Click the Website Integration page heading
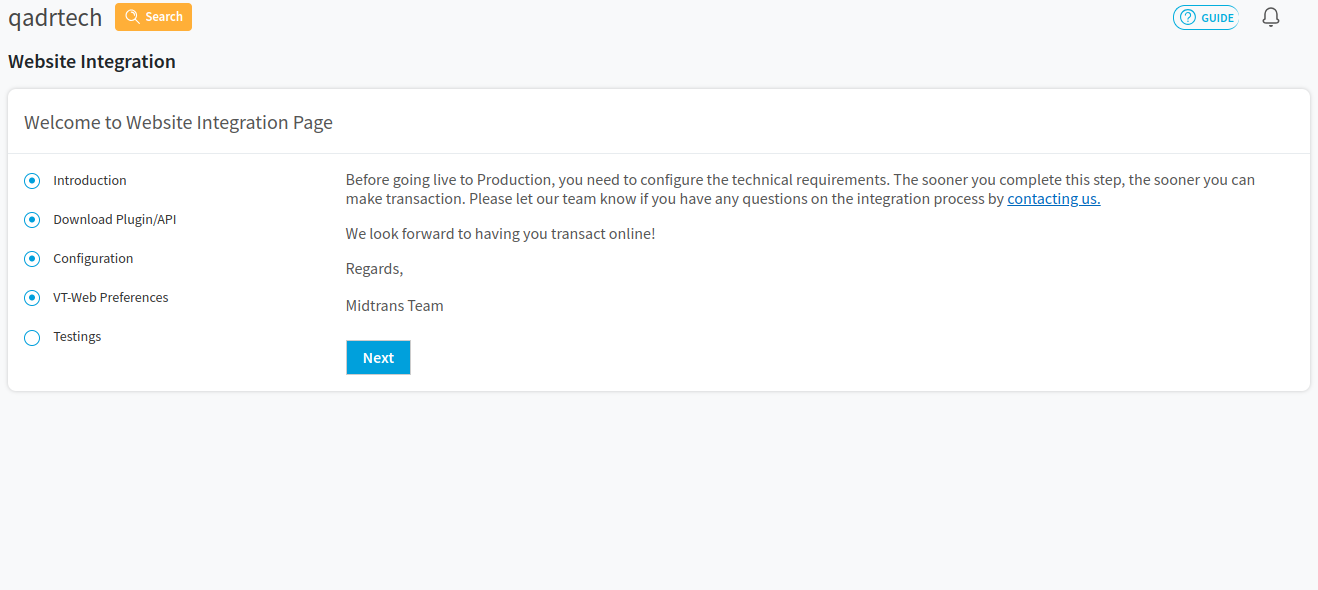This screenshot has height=590, width=1318. 92,62
